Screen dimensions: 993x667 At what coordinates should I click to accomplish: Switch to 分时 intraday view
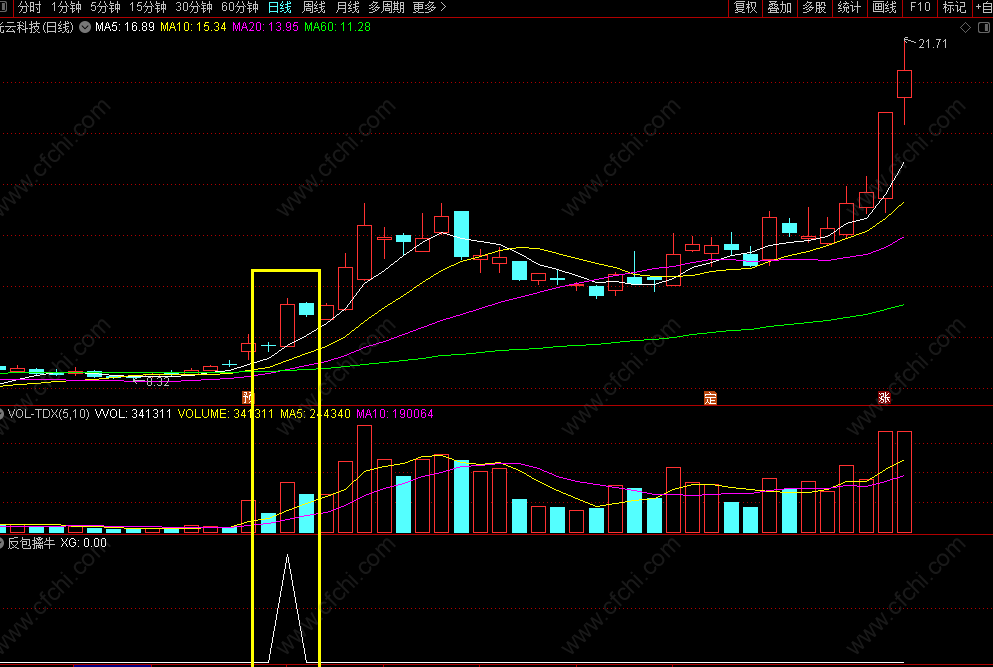(x=29, y=8)
